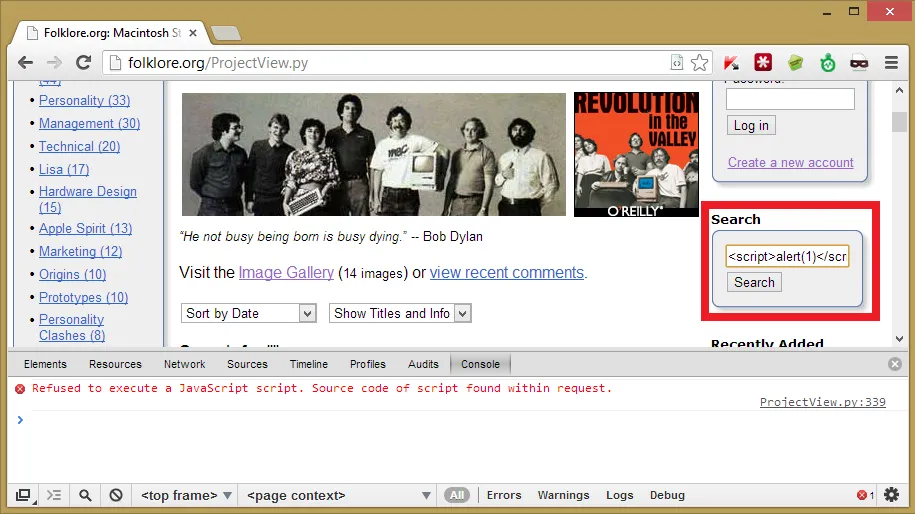Open the Show Titles and Info dropdown
The height and width of the screenshot is (514, 915).
point(400,313)
